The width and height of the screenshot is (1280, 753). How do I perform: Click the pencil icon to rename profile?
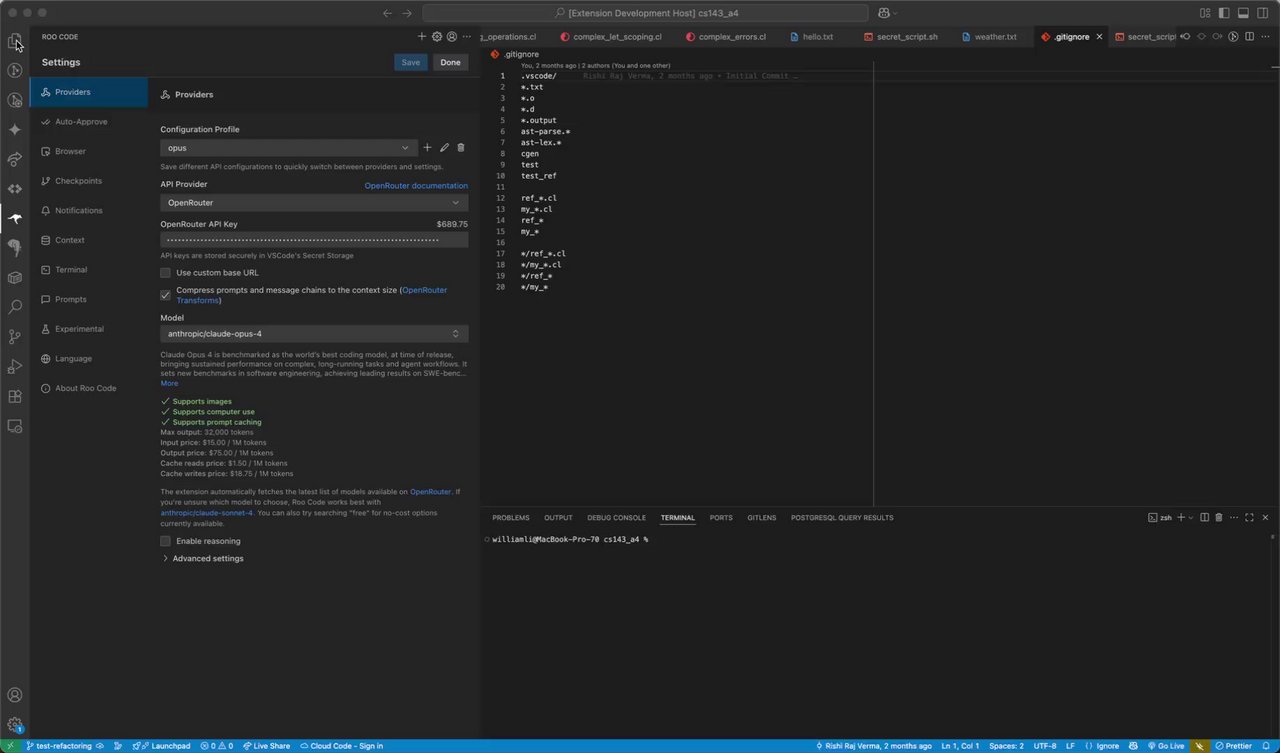444,148
